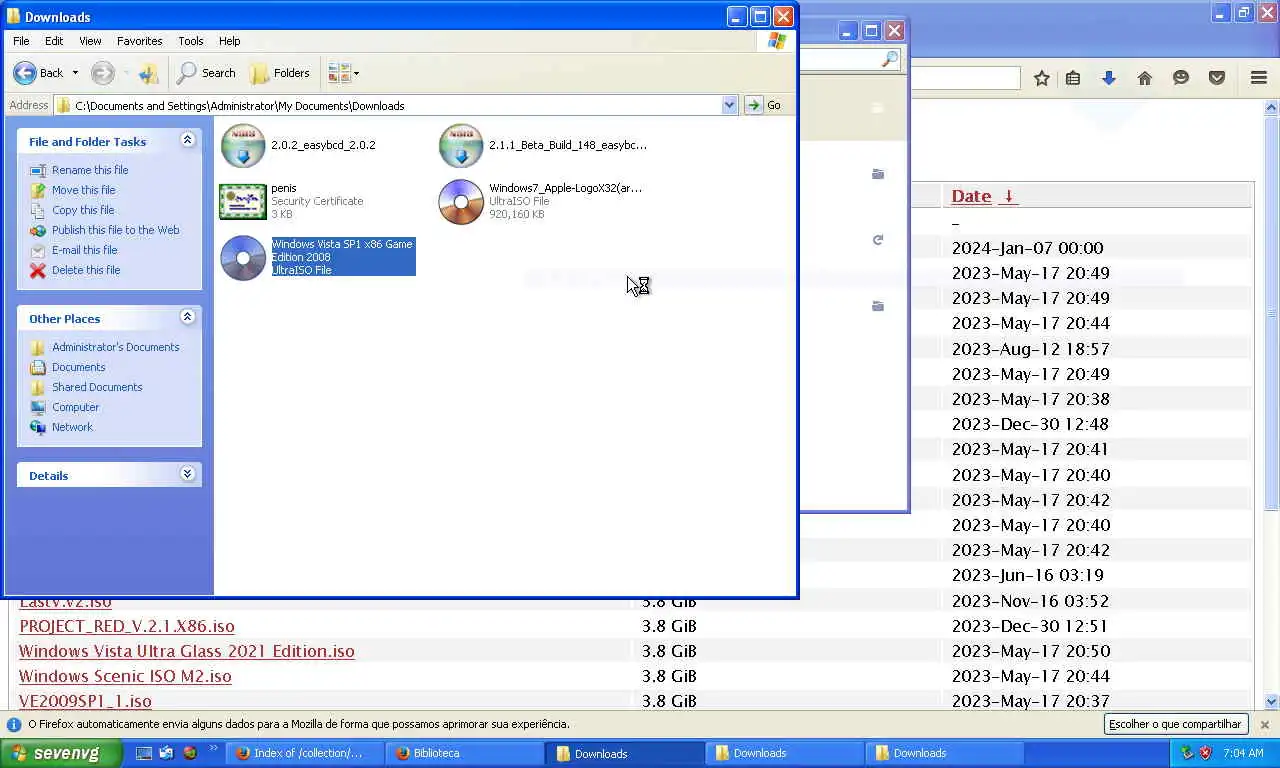Toggle the Folders tree view button

coord(280,73)
